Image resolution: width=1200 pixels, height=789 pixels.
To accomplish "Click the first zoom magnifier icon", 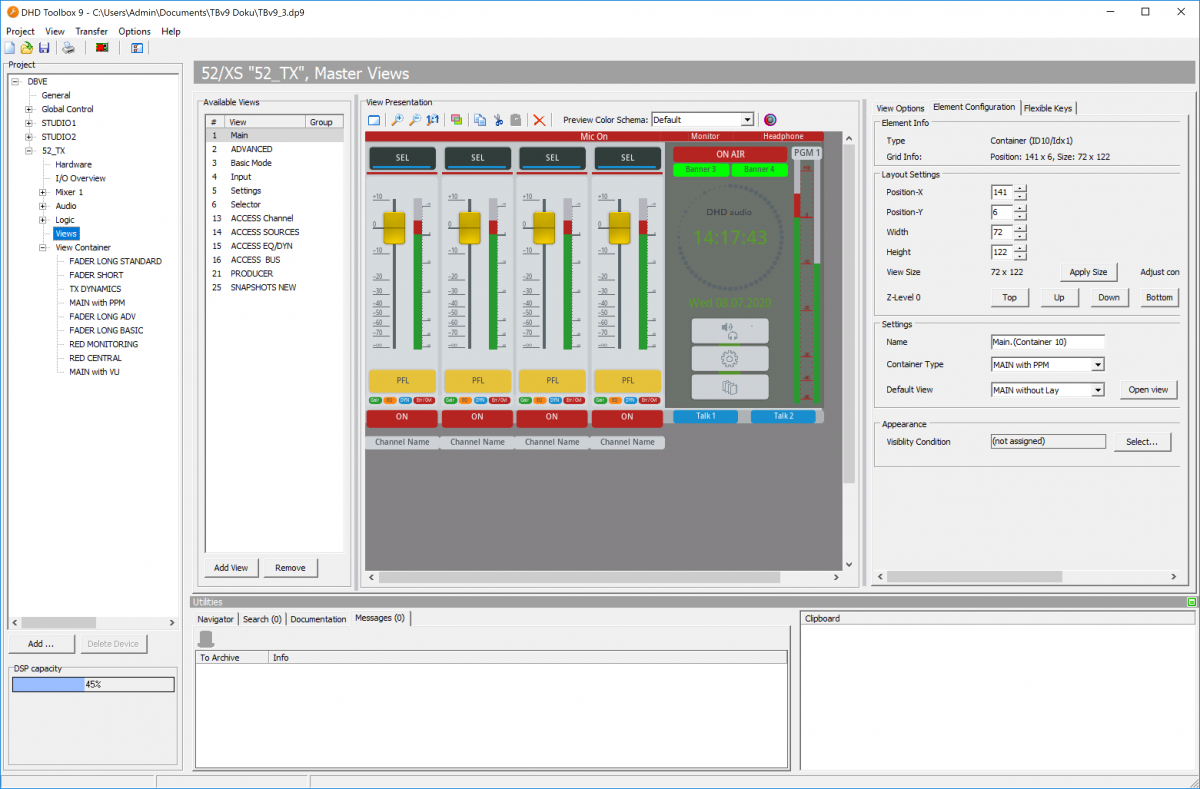I will tap(397, 120).
